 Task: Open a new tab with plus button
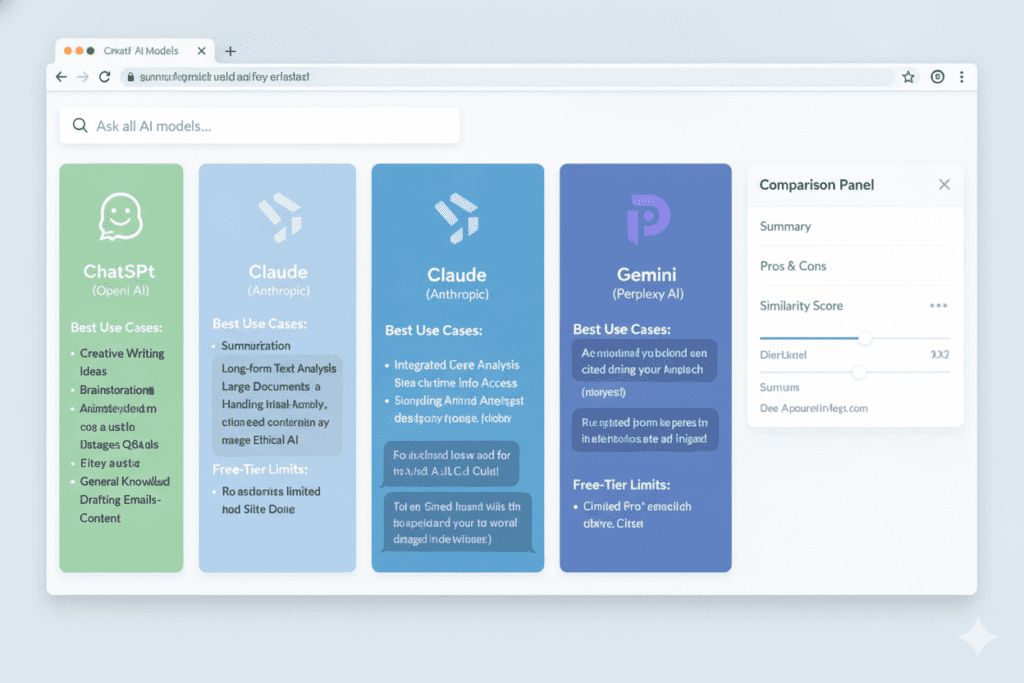click(231, 51)
